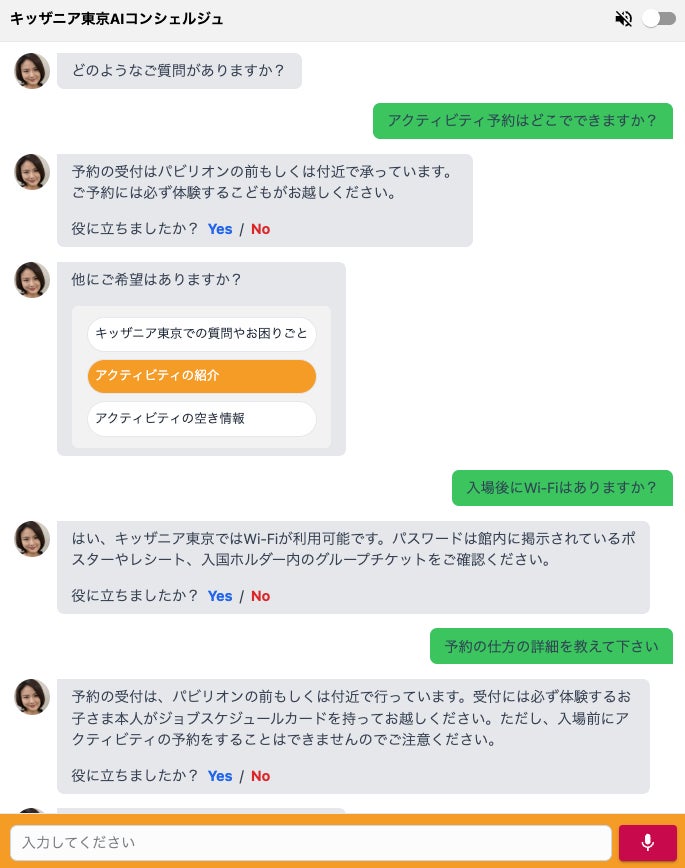Click the green アクティビティ予約はどこでできますか message

(x=522, y=121)
